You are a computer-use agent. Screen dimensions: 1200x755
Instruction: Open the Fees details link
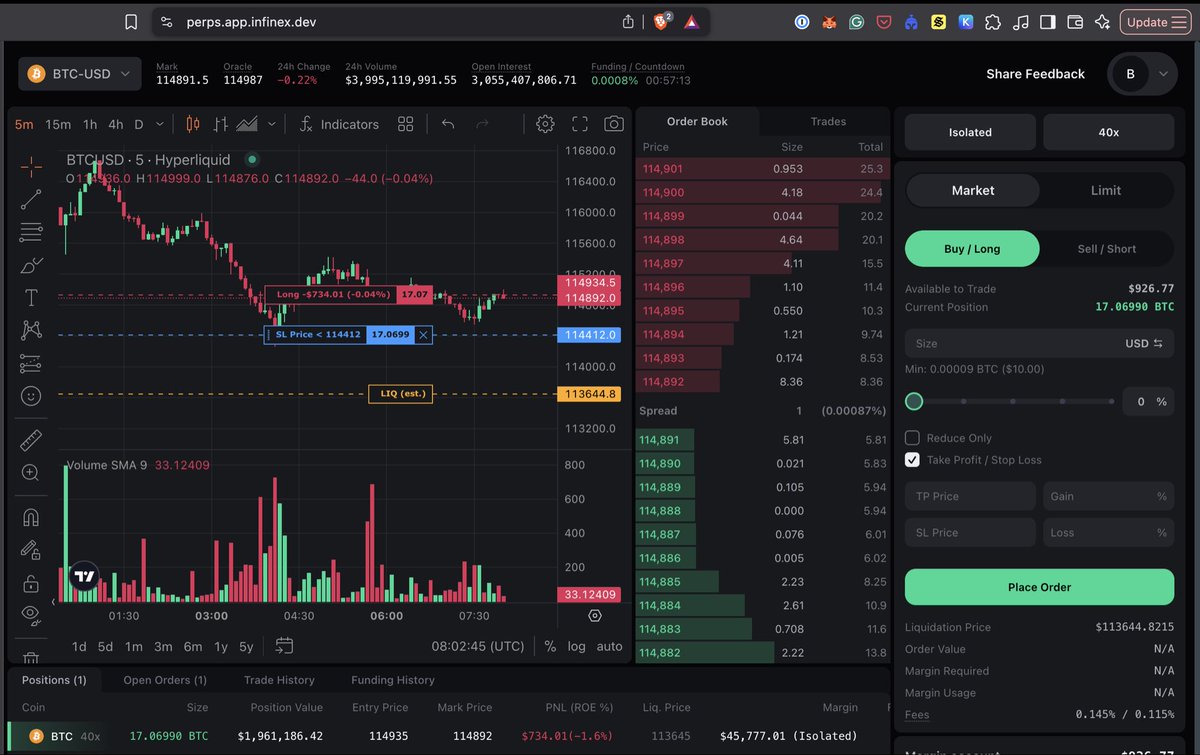(917, 715)
